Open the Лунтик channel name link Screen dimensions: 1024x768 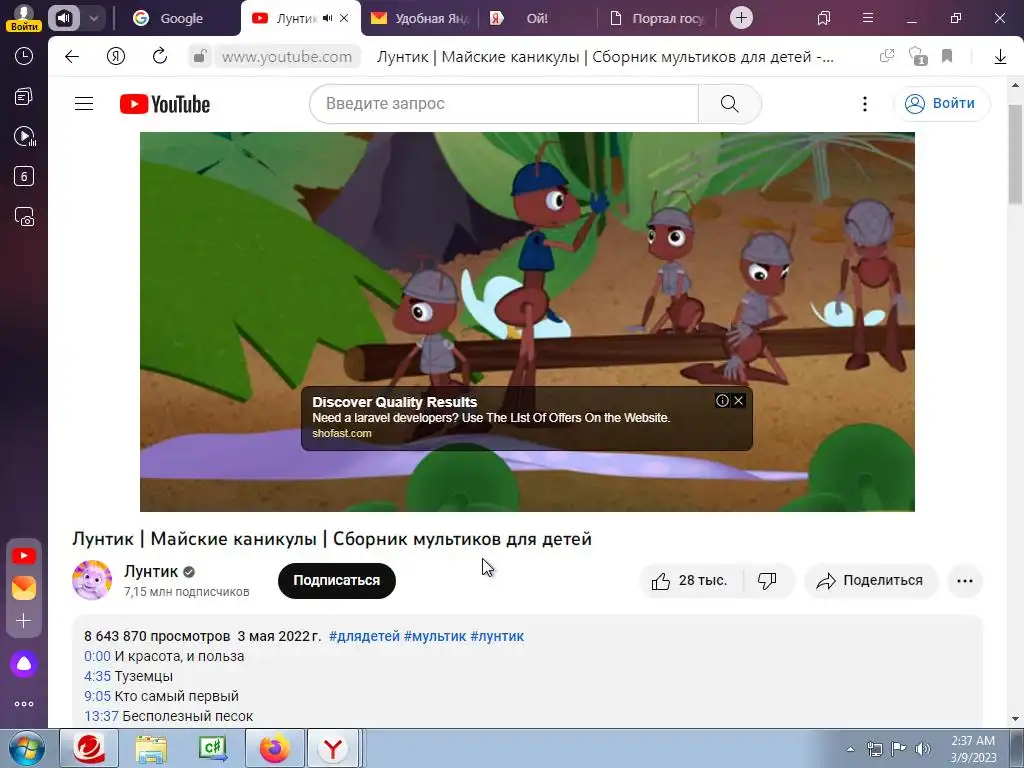click(151, 571)
